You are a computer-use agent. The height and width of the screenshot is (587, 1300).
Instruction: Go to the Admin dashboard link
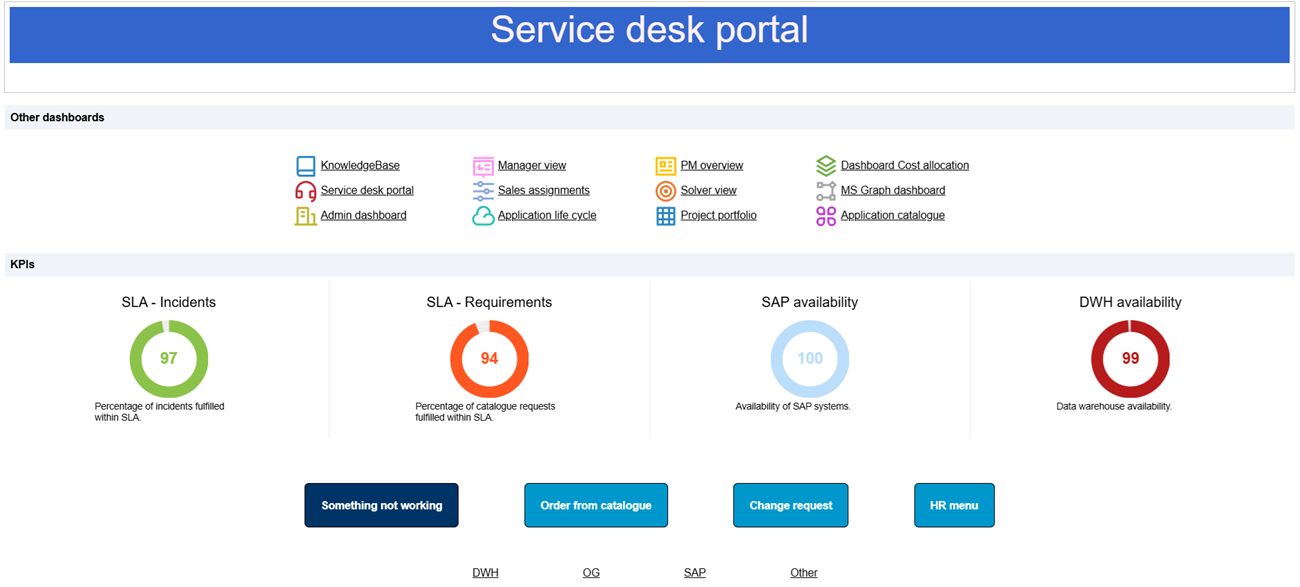point(364,216)
